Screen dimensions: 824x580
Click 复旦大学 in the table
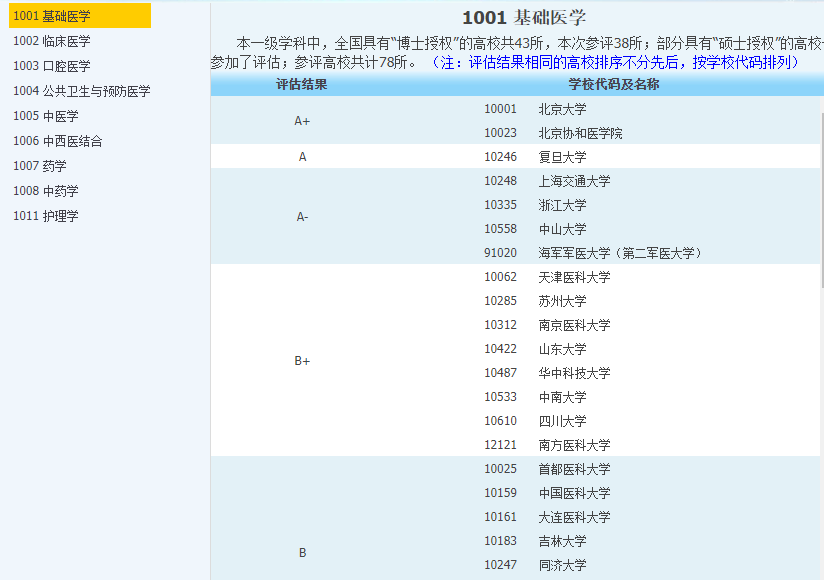(562, 157)
